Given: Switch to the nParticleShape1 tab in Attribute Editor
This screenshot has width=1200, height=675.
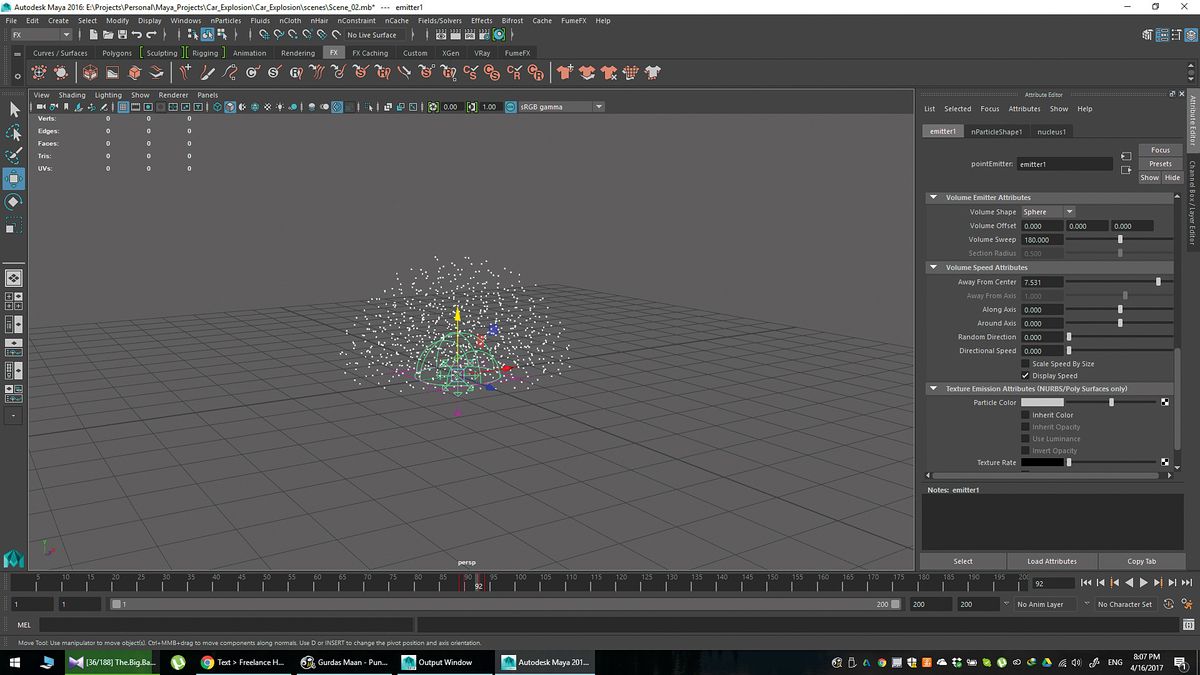Looking at the screenshot, I should click(x=996, y=131).
